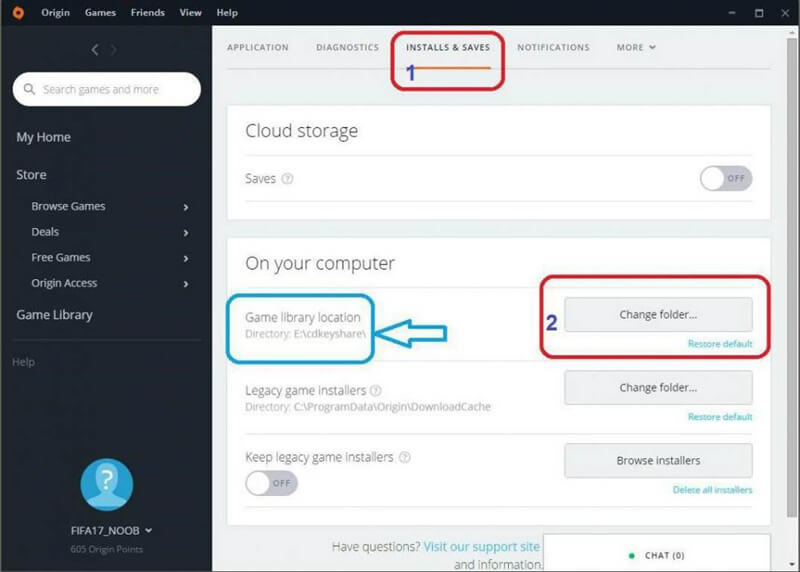800x572 pixels.
Task: Go forward with the right arrow
Action: [x=113, y=49]
